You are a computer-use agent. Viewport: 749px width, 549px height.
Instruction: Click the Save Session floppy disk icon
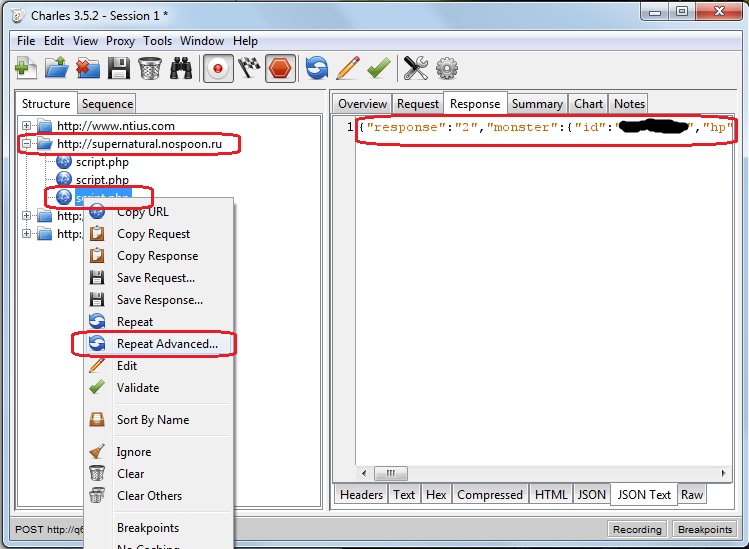[x=118, y=68]
